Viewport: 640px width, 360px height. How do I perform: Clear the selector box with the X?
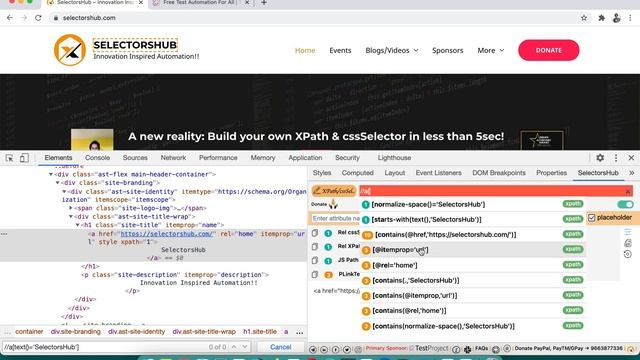(x=628, y=191)
